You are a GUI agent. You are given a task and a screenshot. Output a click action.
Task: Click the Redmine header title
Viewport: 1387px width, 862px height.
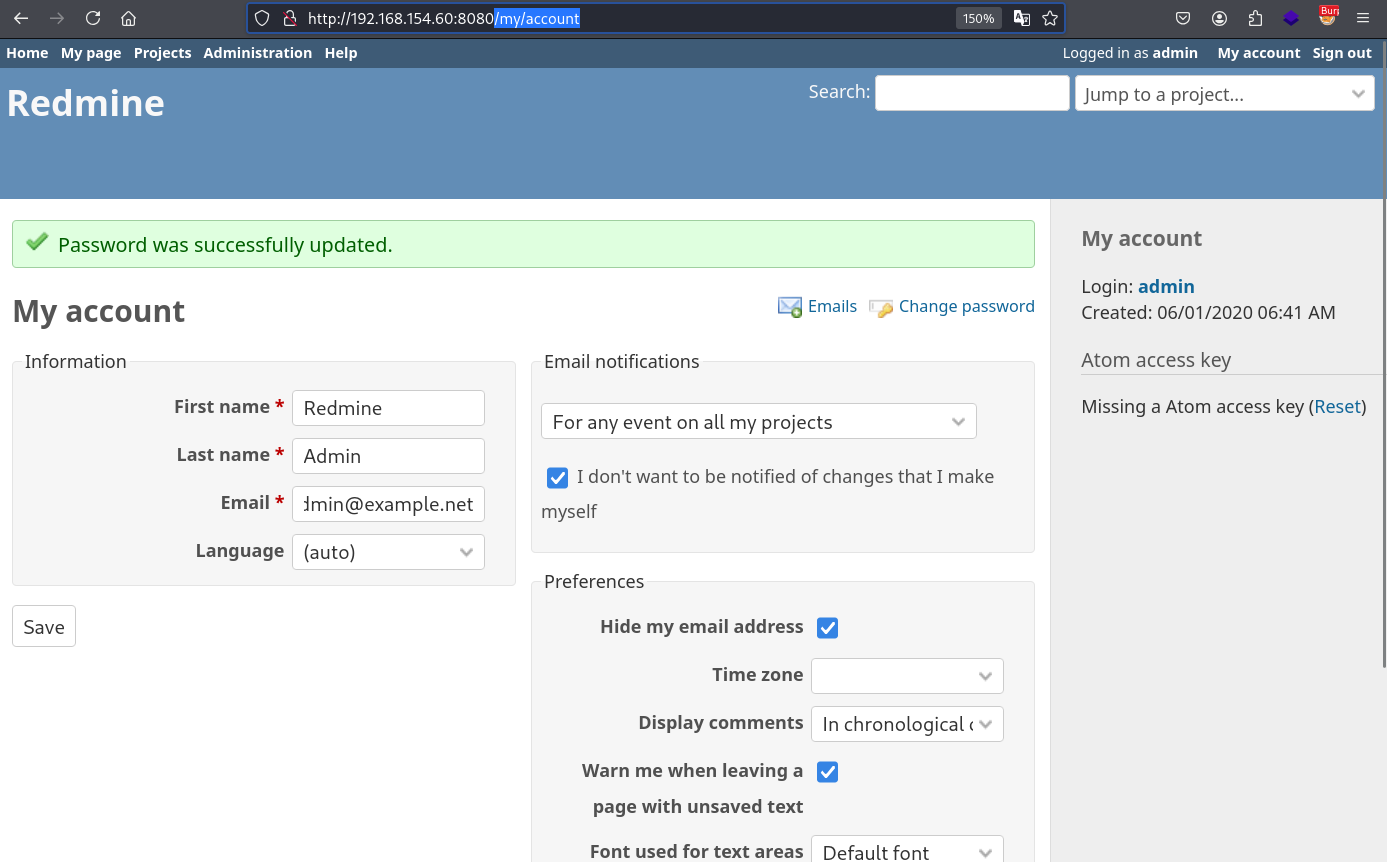86,103
